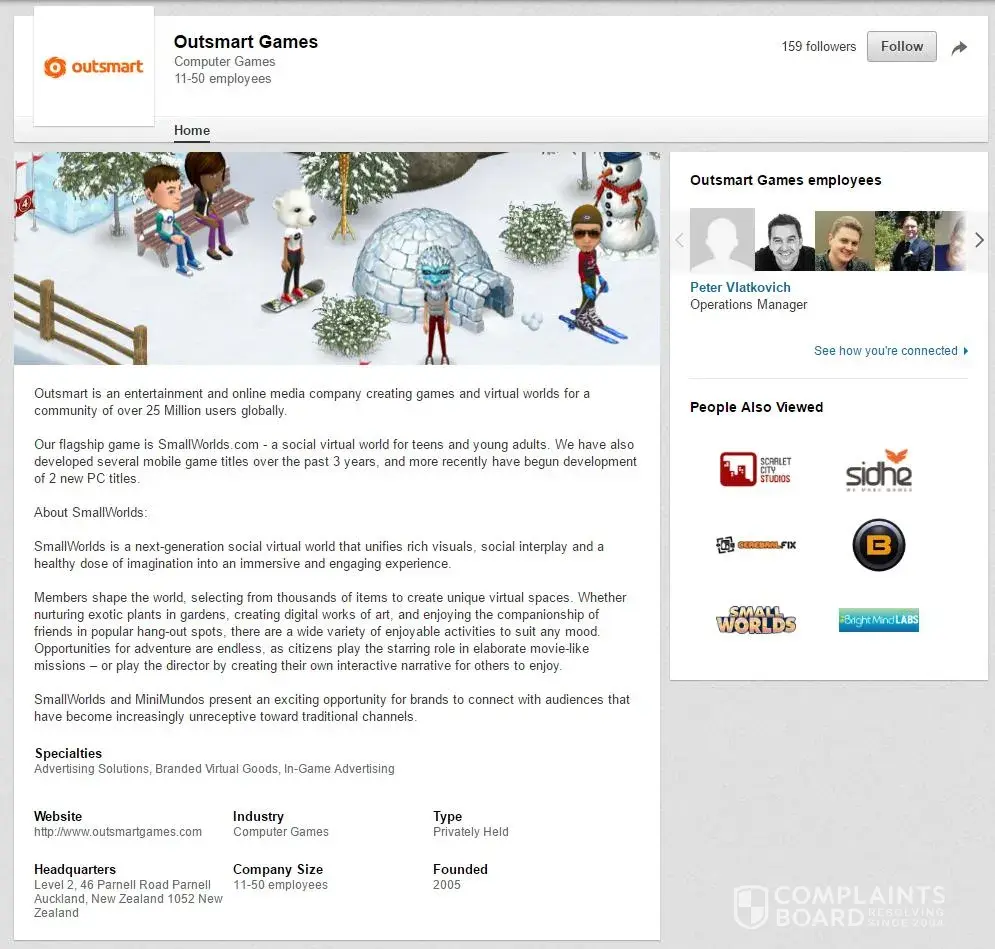Open the Scarlet City Studios logo

click(x=755, y=469)
